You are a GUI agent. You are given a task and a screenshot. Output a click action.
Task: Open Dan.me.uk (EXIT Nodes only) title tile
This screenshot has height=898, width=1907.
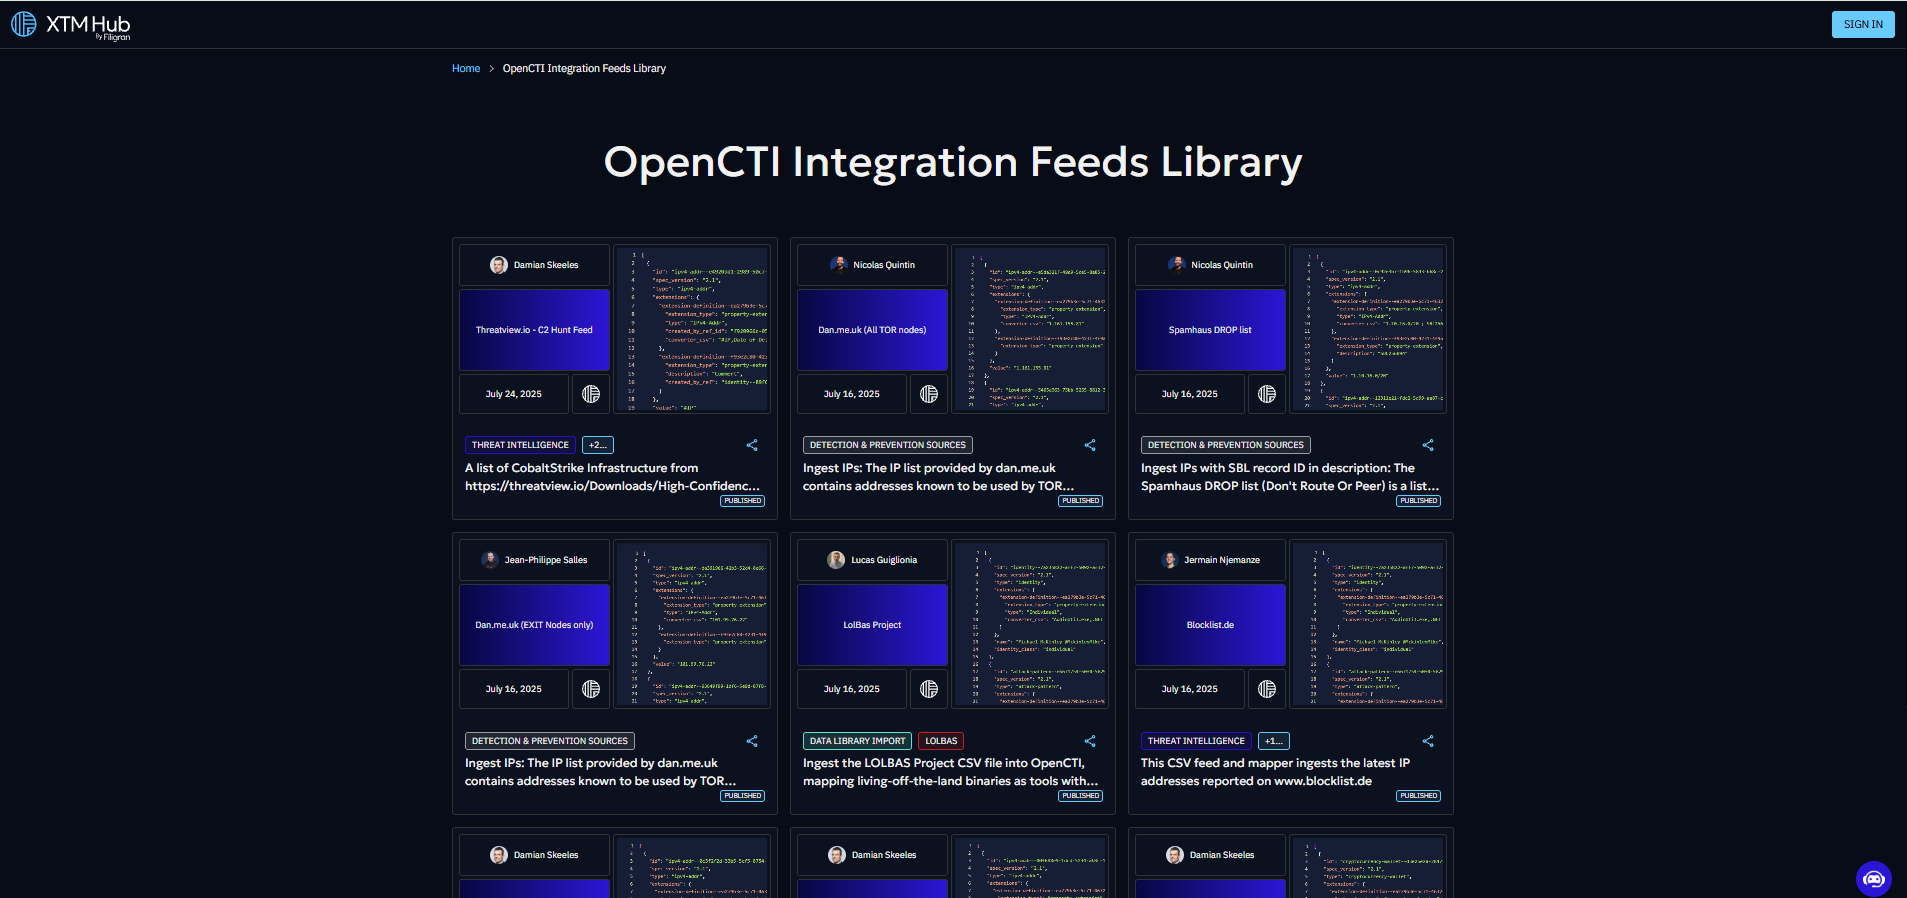point(534,625)
